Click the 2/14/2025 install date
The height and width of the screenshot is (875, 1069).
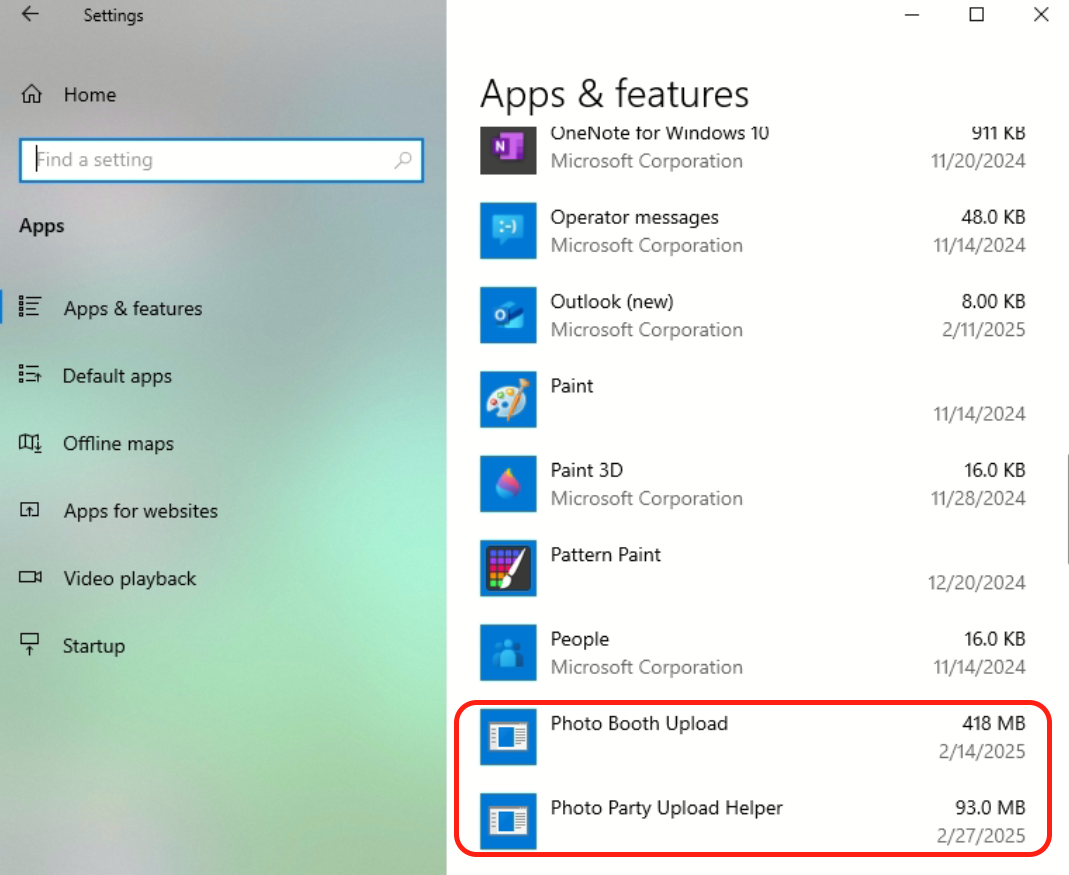[982, 751]
